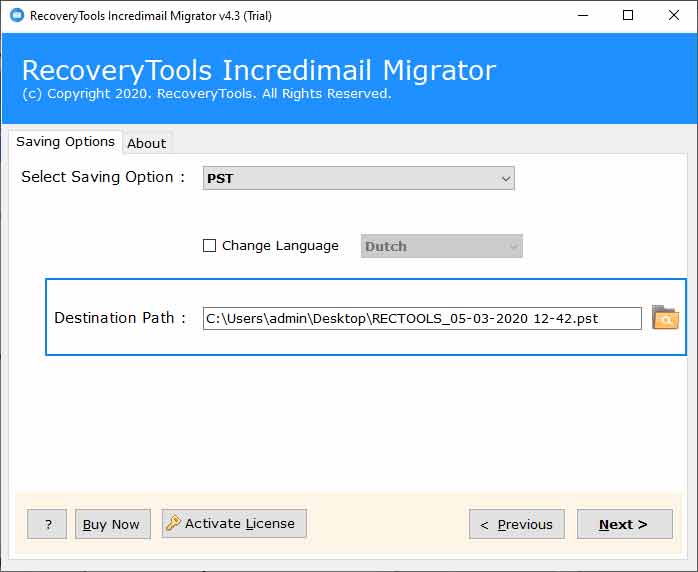Screen dimensions: 698x572
Task: Open the Select Saving Option PST dropdown
Action: (359, 178)
